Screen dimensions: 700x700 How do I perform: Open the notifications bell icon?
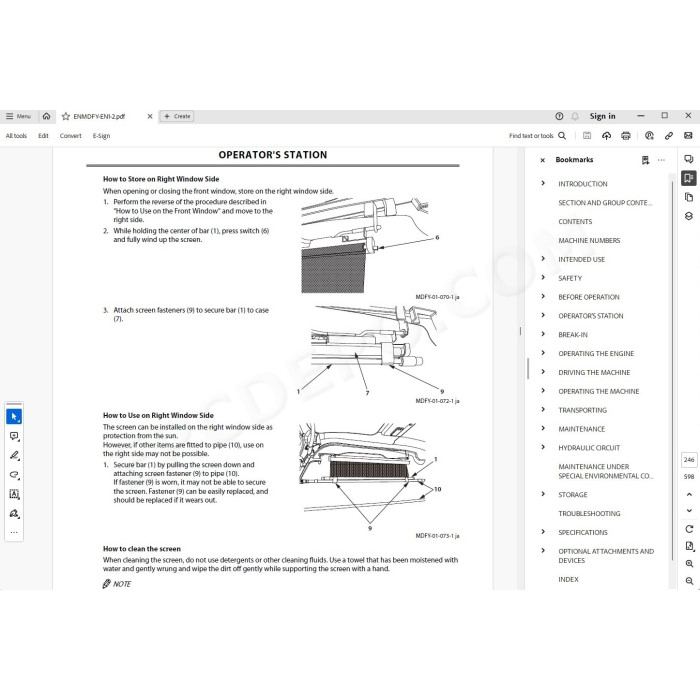coord(575,117)
